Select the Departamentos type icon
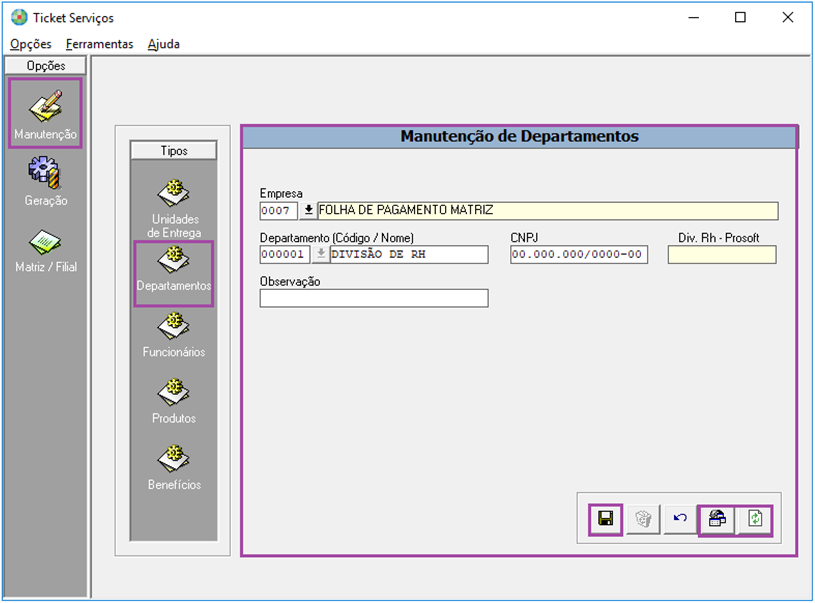The image size is (815, 603). [x=174, y=259]
